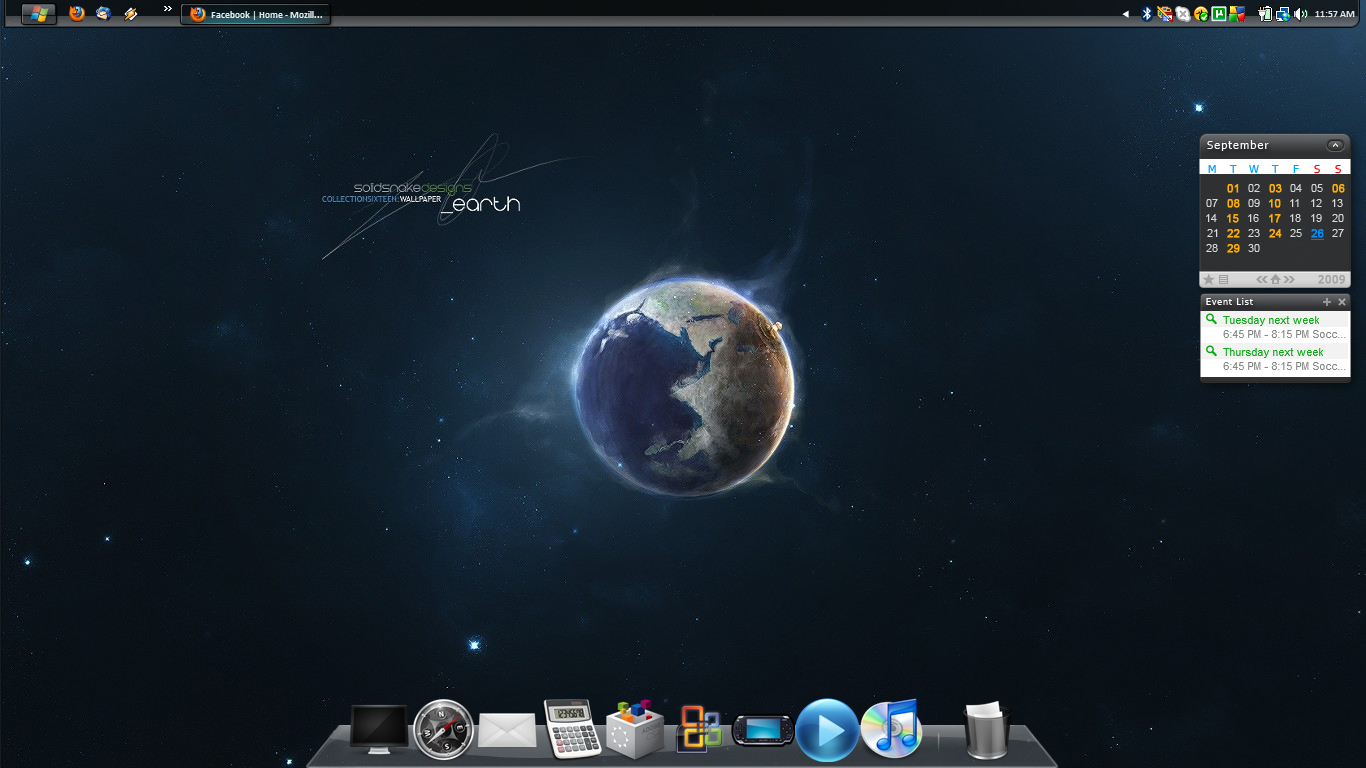Jump to today using the home arrow
The image size is (1366, 768).
coord(1275,279)
